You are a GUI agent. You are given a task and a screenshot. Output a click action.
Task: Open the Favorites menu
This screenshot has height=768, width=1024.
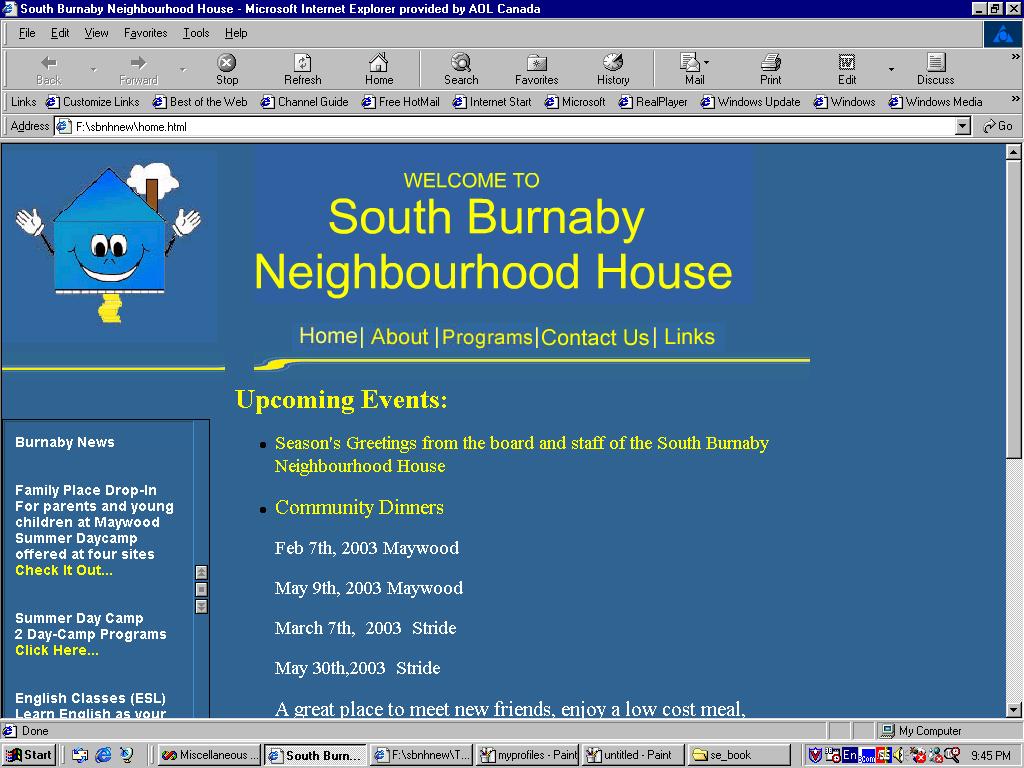click(x=145, y=33)
